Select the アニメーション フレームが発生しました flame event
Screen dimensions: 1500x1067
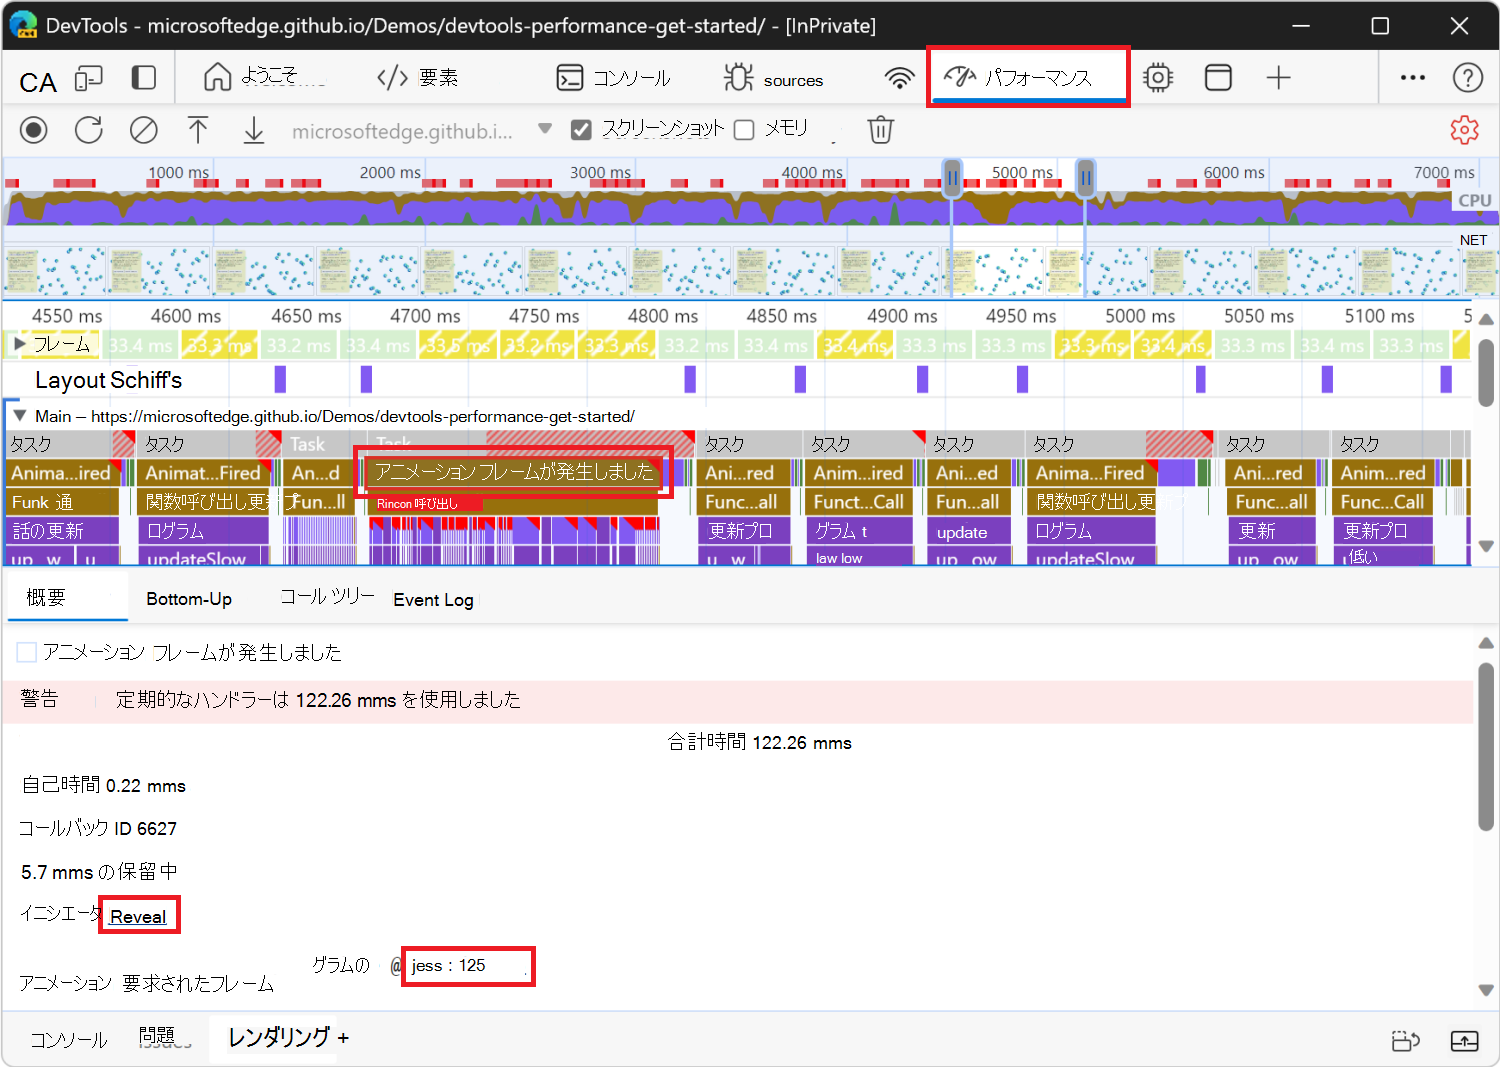pyautogui.click(x=515, y=472)
